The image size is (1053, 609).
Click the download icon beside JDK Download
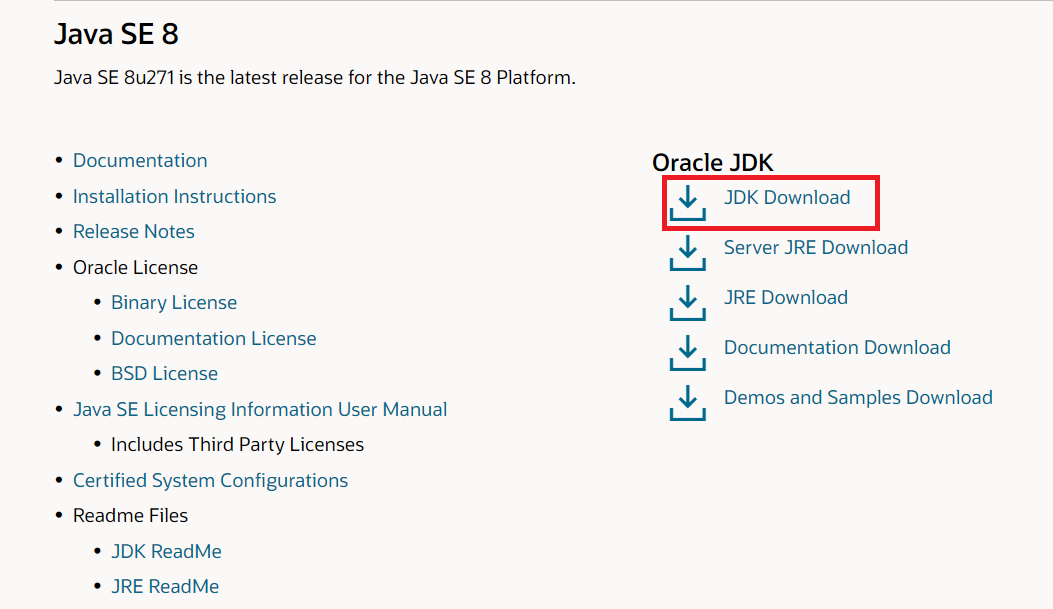click(x=687, y=203)
